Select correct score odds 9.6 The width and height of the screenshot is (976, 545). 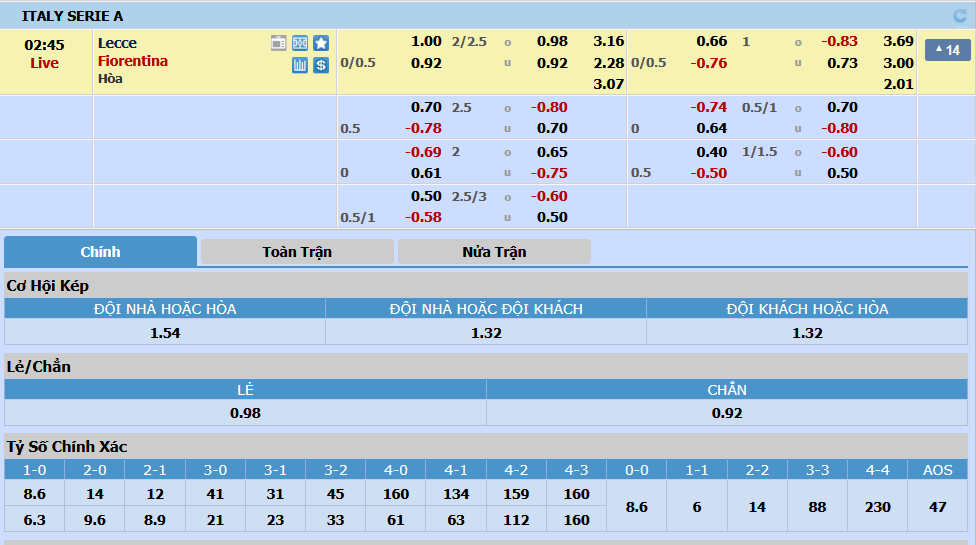coord(95,519)
